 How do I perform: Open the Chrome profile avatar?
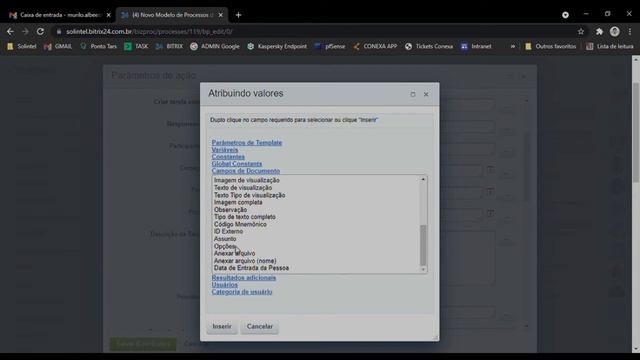615,31
